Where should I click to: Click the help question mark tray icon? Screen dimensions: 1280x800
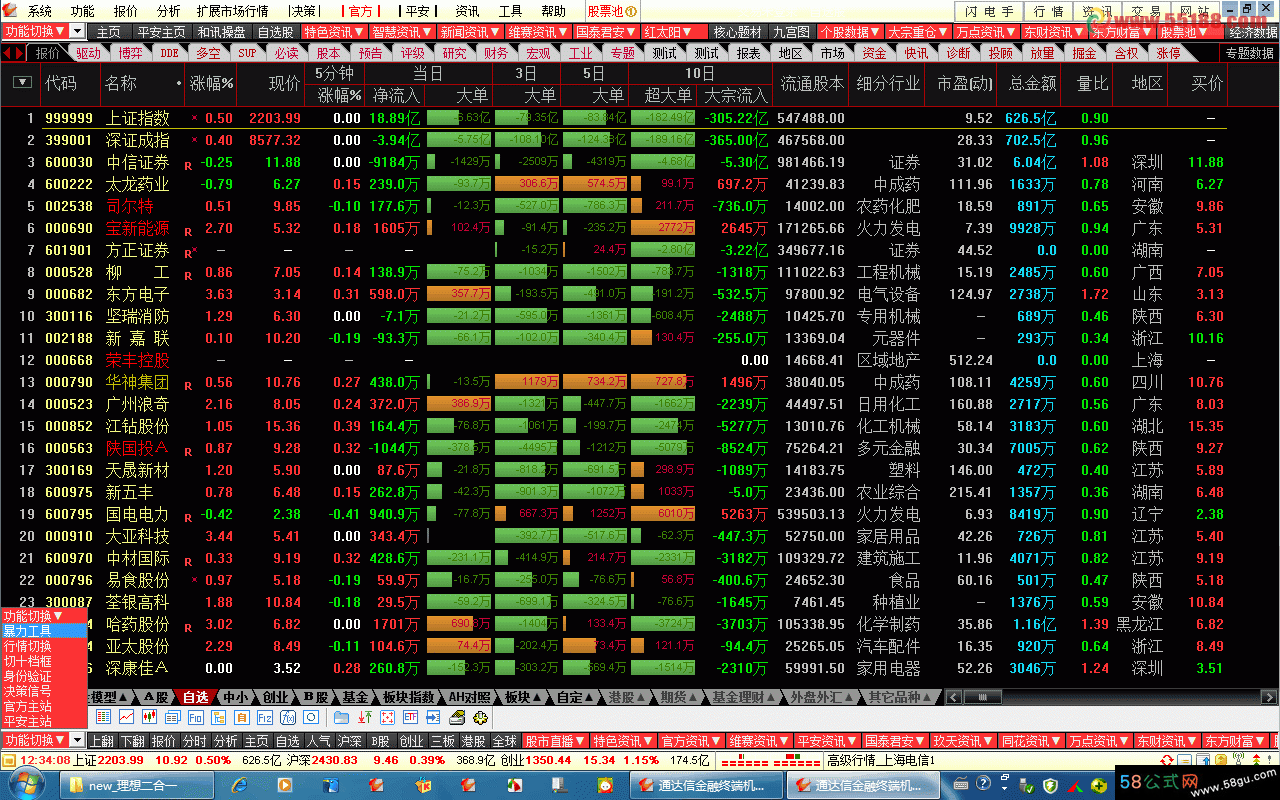(x=983, y=783)
